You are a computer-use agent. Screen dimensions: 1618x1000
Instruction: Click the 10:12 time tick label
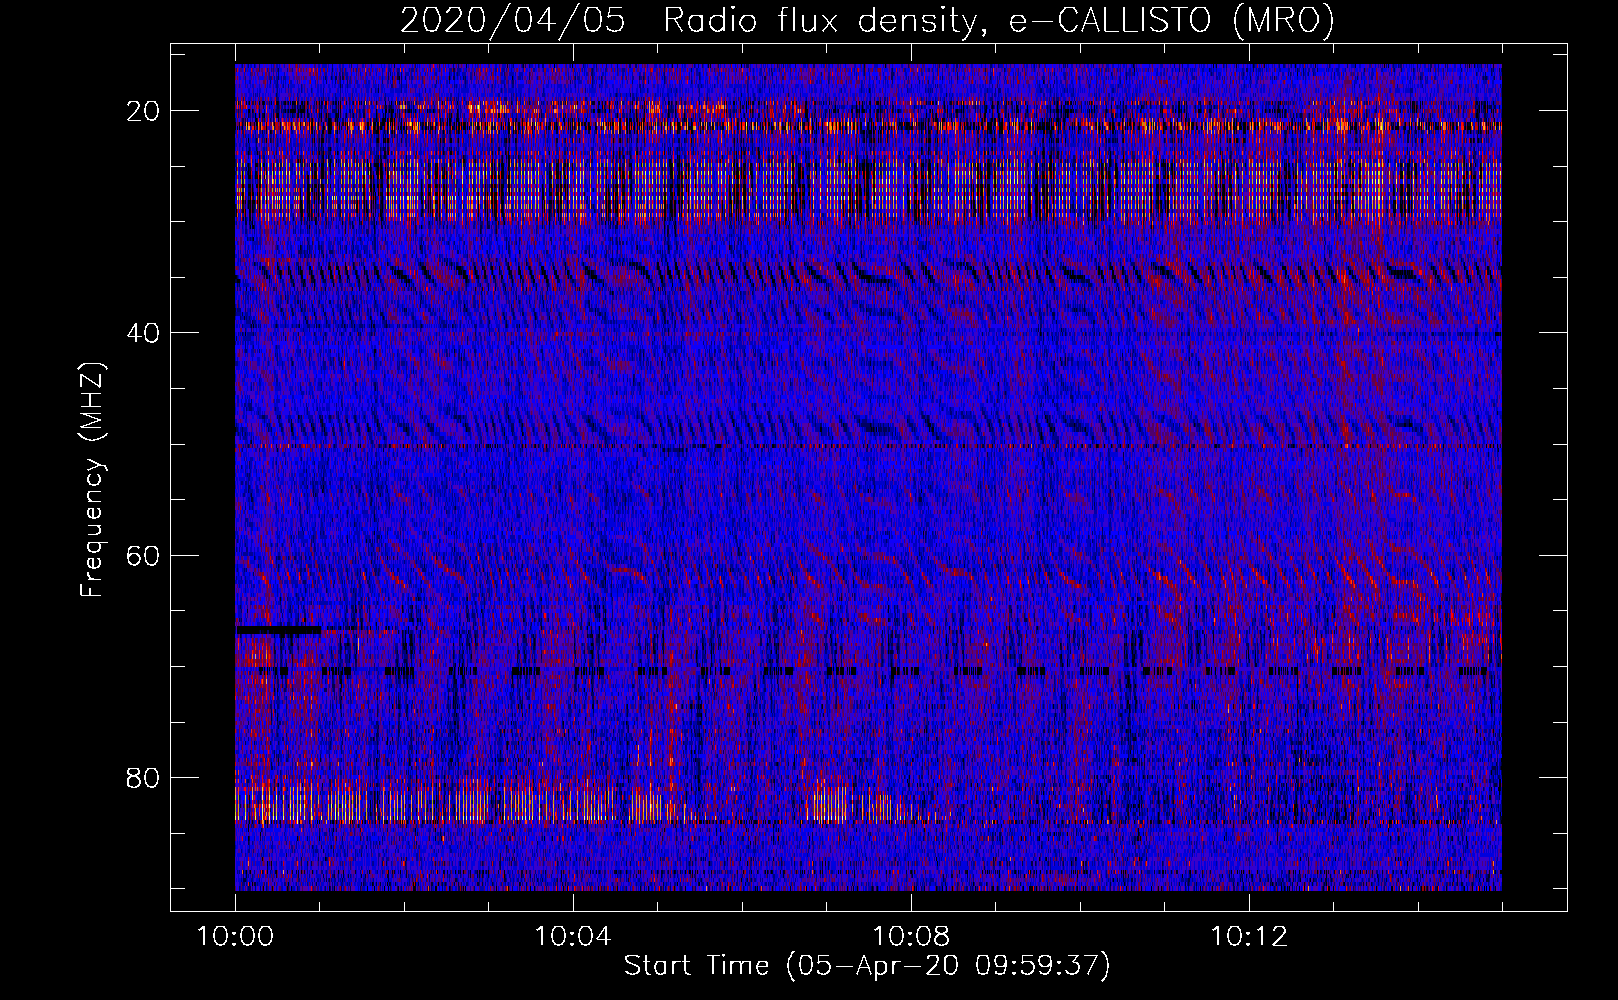1249,937
